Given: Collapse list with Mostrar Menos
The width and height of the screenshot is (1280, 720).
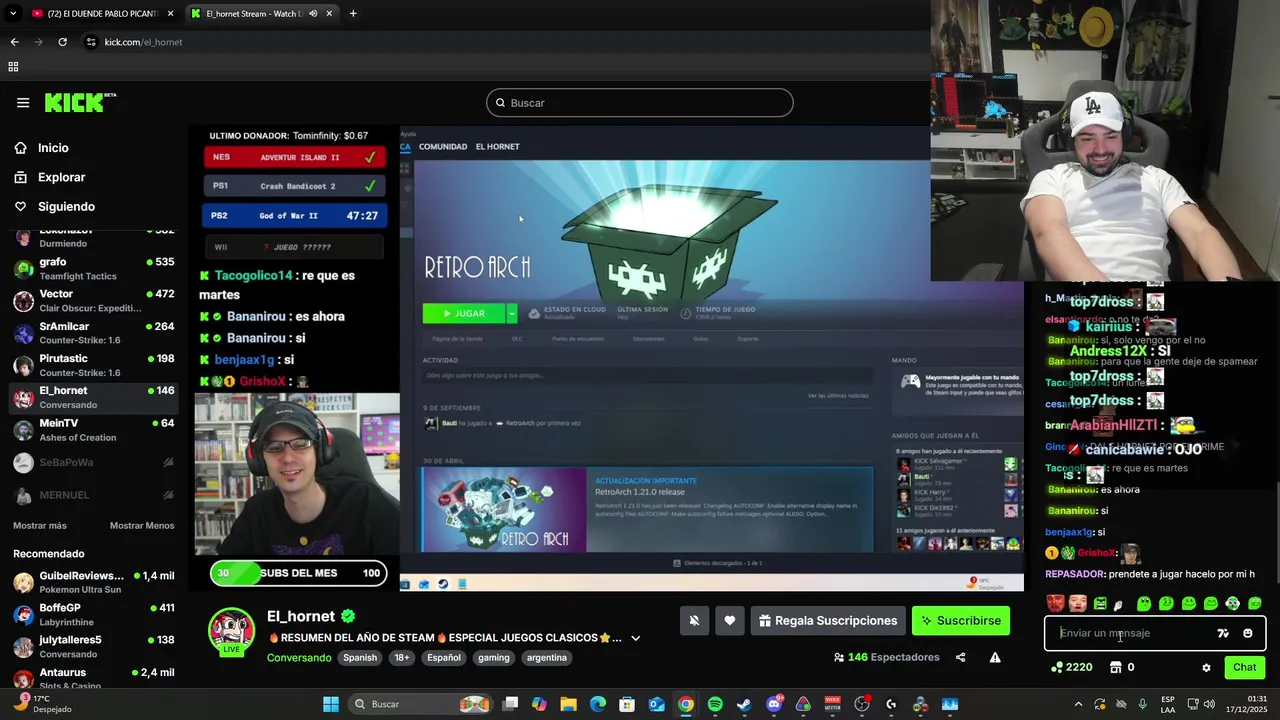Looking at the screenshot, I should (x=142, y=526).
